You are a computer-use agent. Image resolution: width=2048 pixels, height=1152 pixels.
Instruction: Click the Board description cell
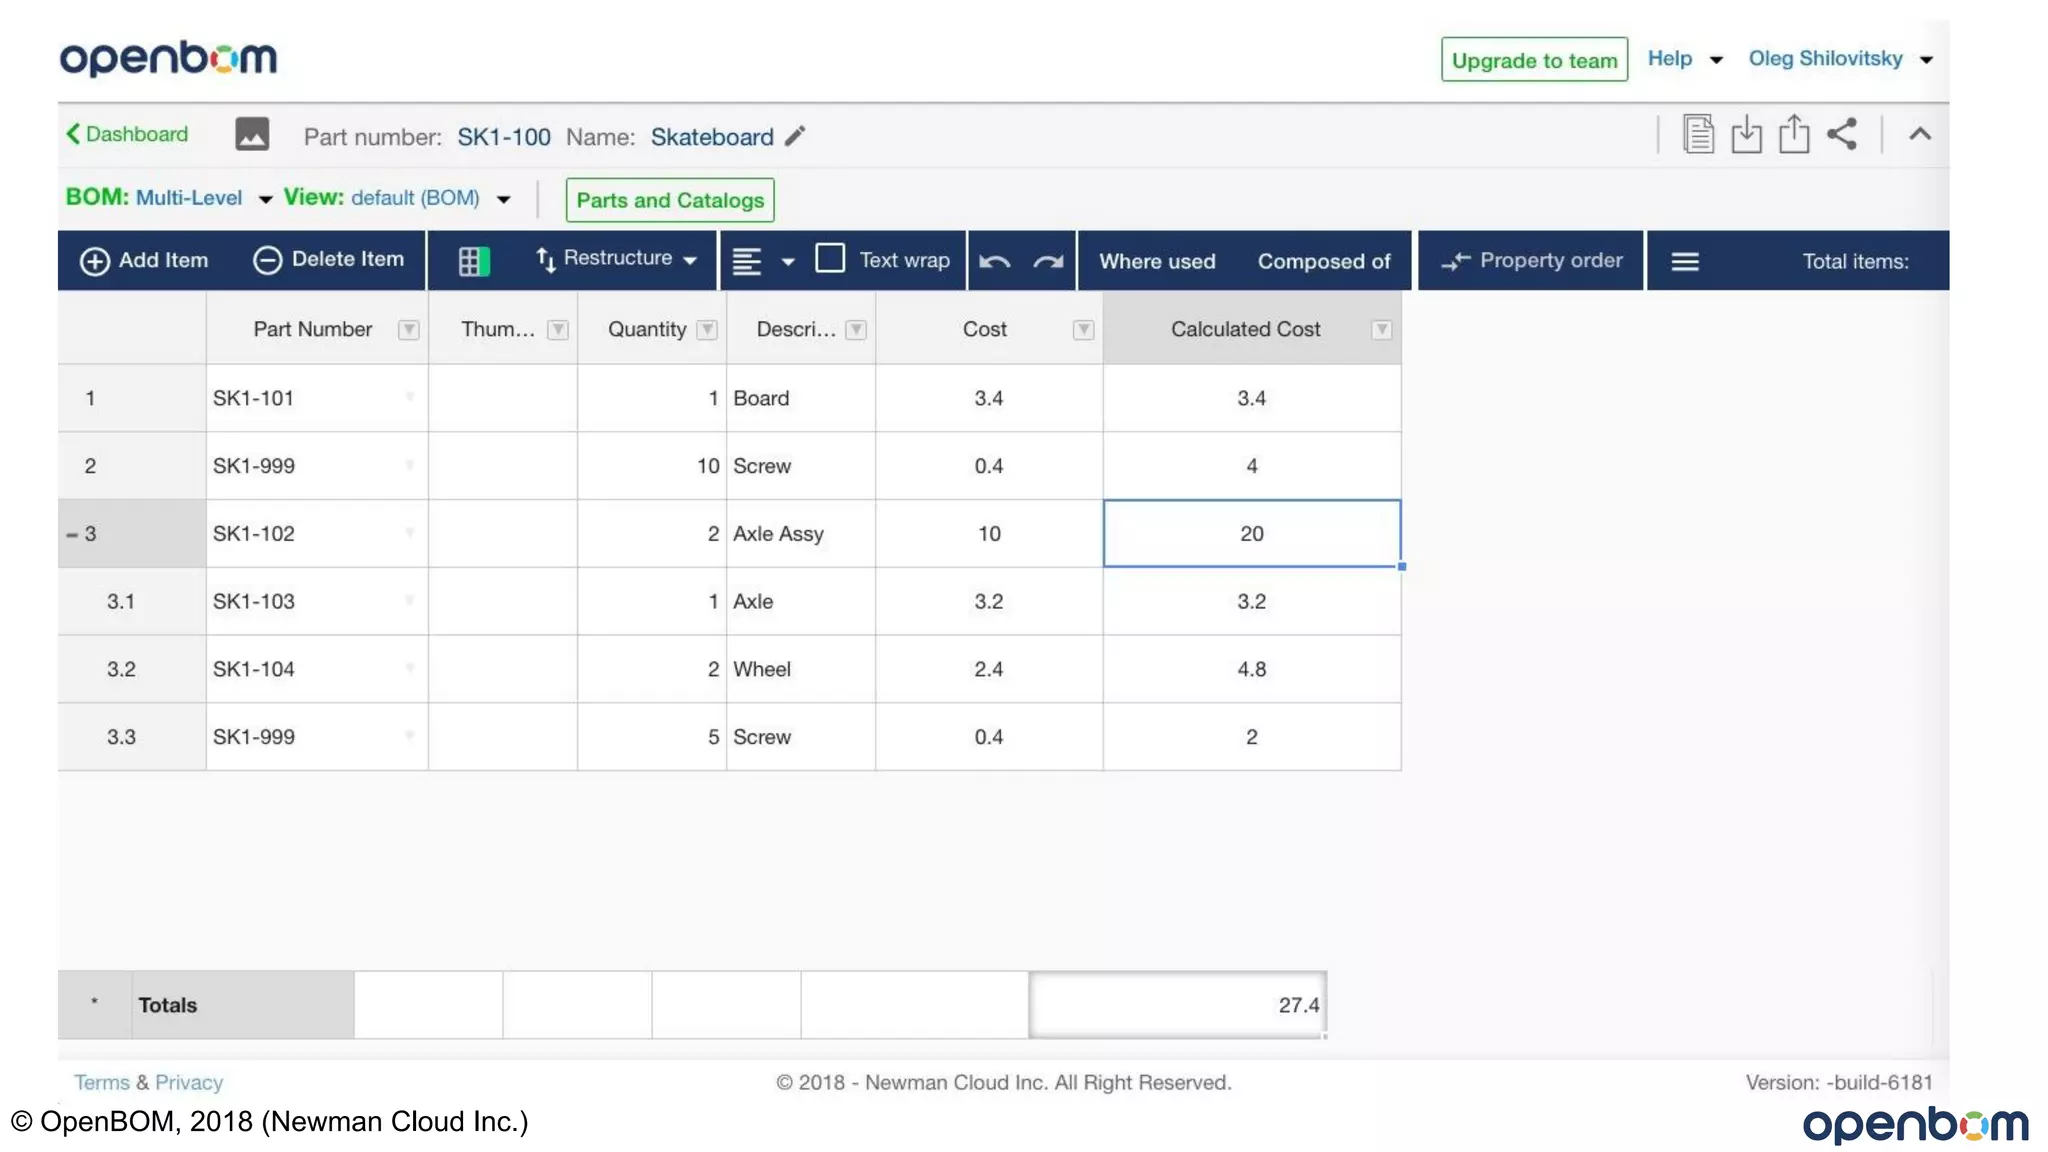[x=801, y=398]
